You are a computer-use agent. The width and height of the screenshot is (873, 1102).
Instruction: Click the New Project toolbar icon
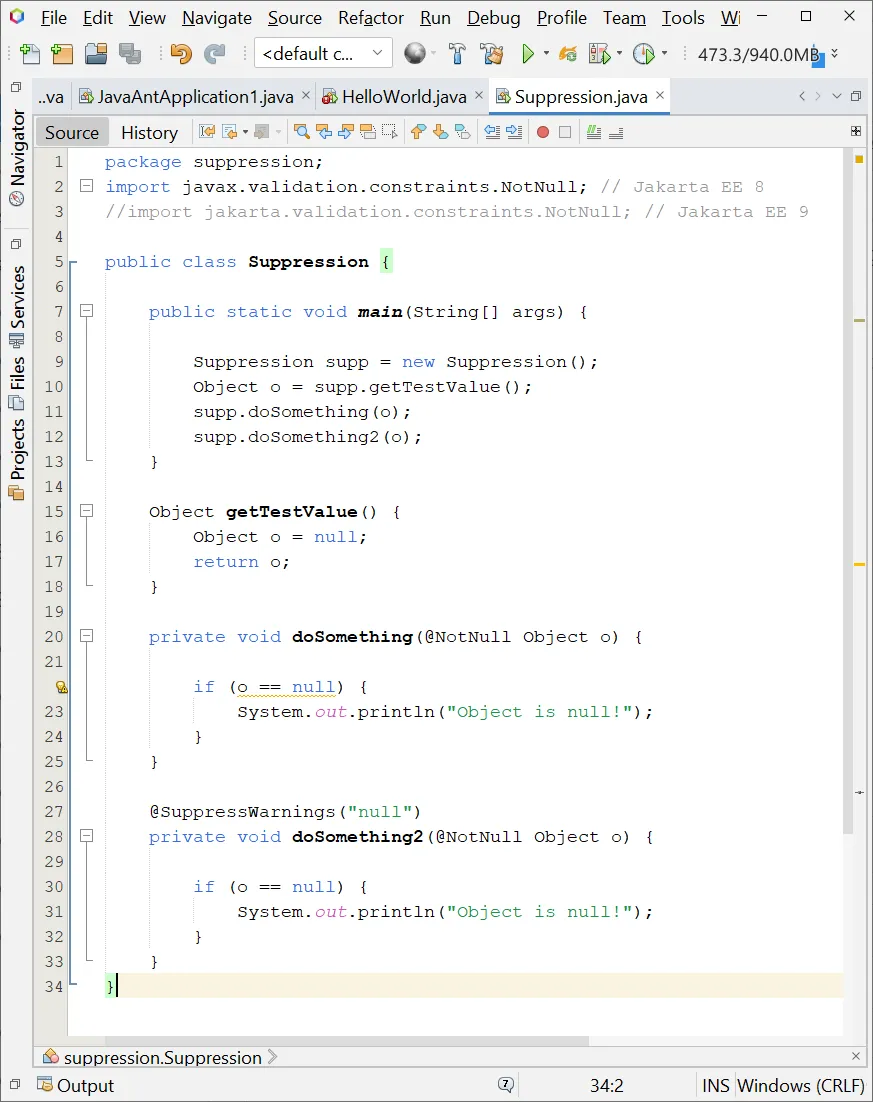click(62, 53)
